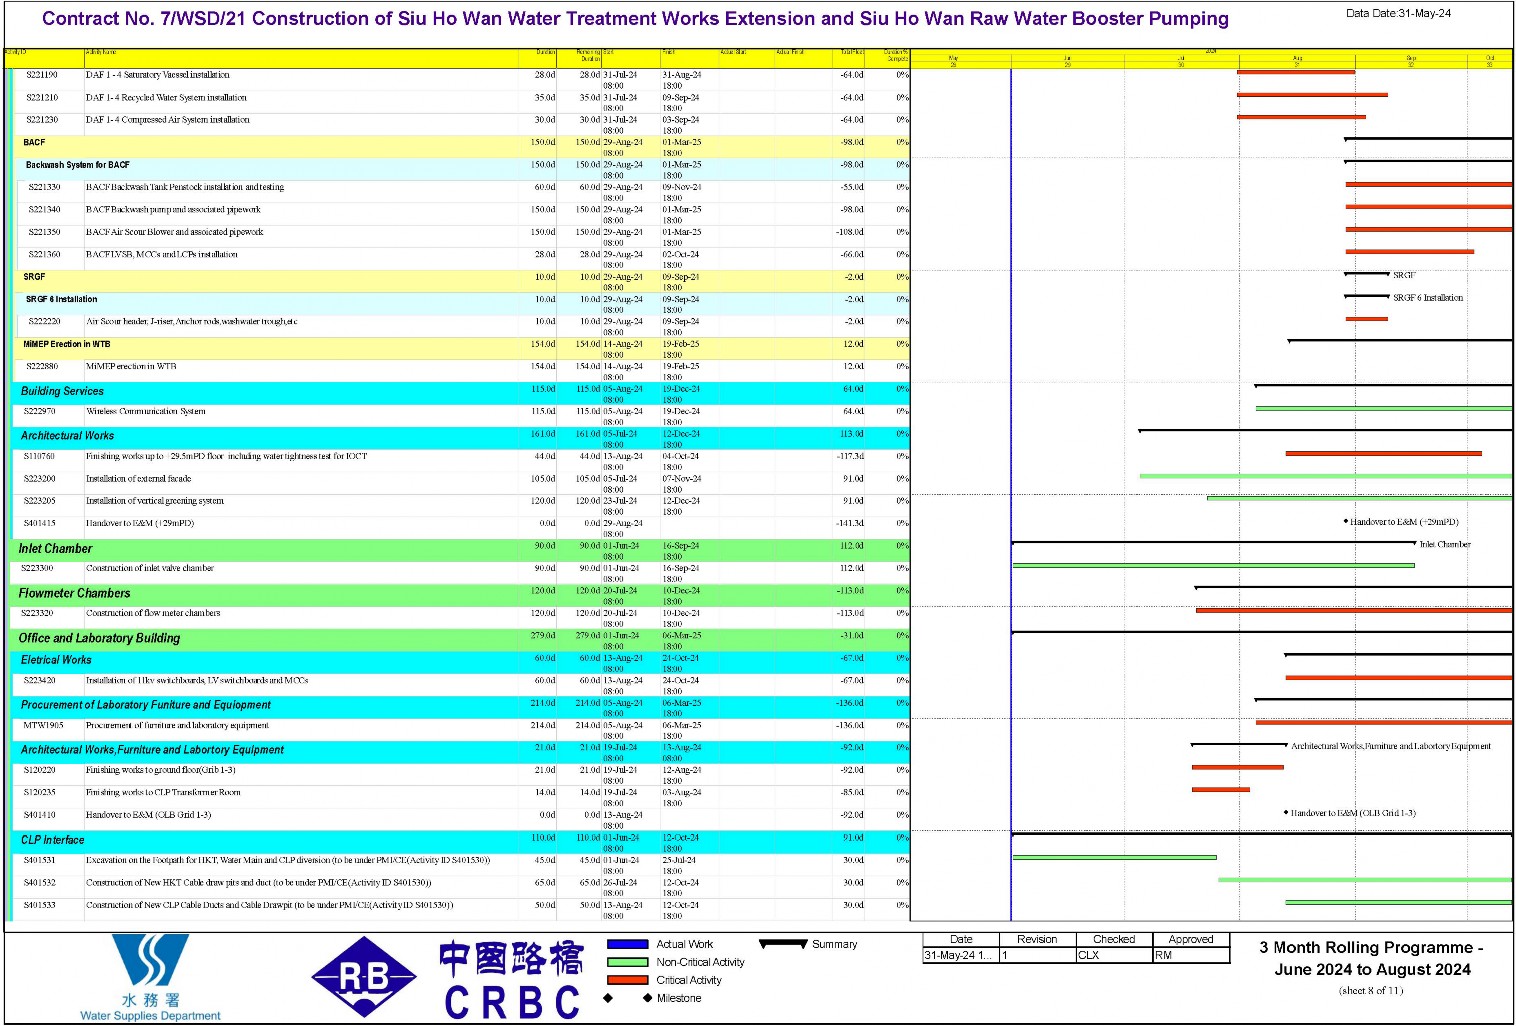Click activity ID S221190
Viewport: 1516px width, 1026px height.
[x=42, y=75]
